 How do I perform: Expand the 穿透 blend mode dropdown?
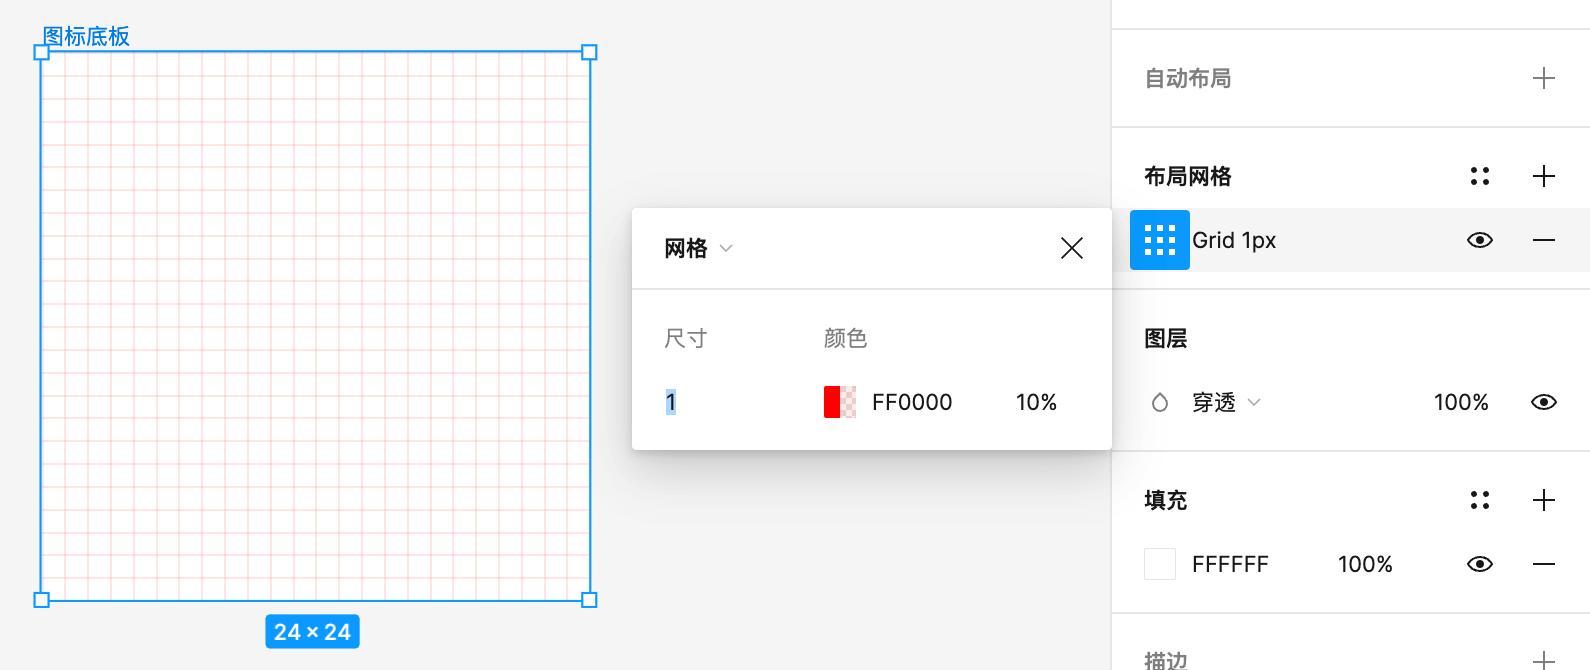pyautogui.click(x=1255, y=402)
